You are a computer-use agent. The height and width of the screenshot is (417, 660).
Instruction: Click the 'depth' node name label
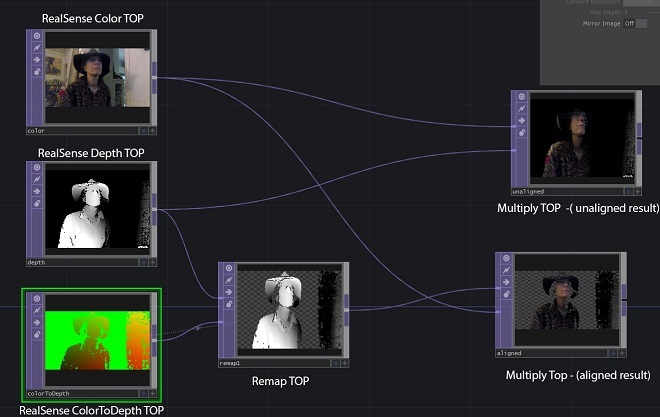pos(36,262)
